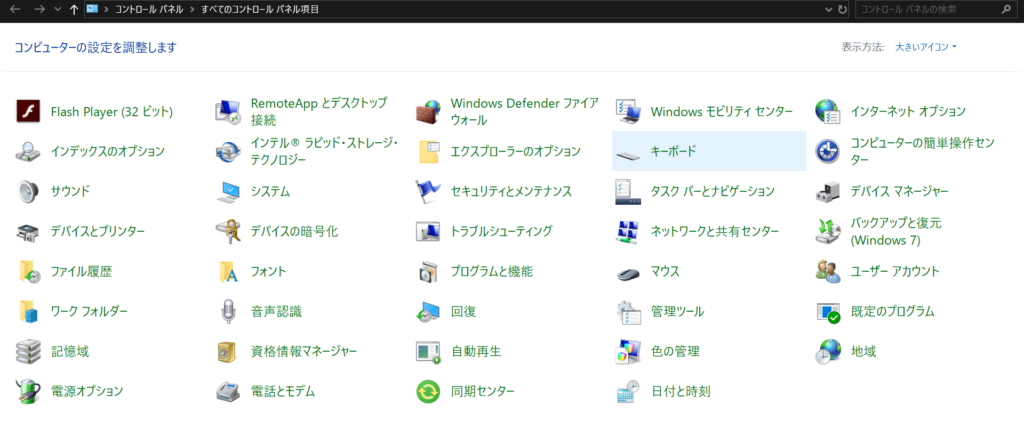Click the セキュリティとメンテナンス flag icon
1024x421 pixels.
428,191
